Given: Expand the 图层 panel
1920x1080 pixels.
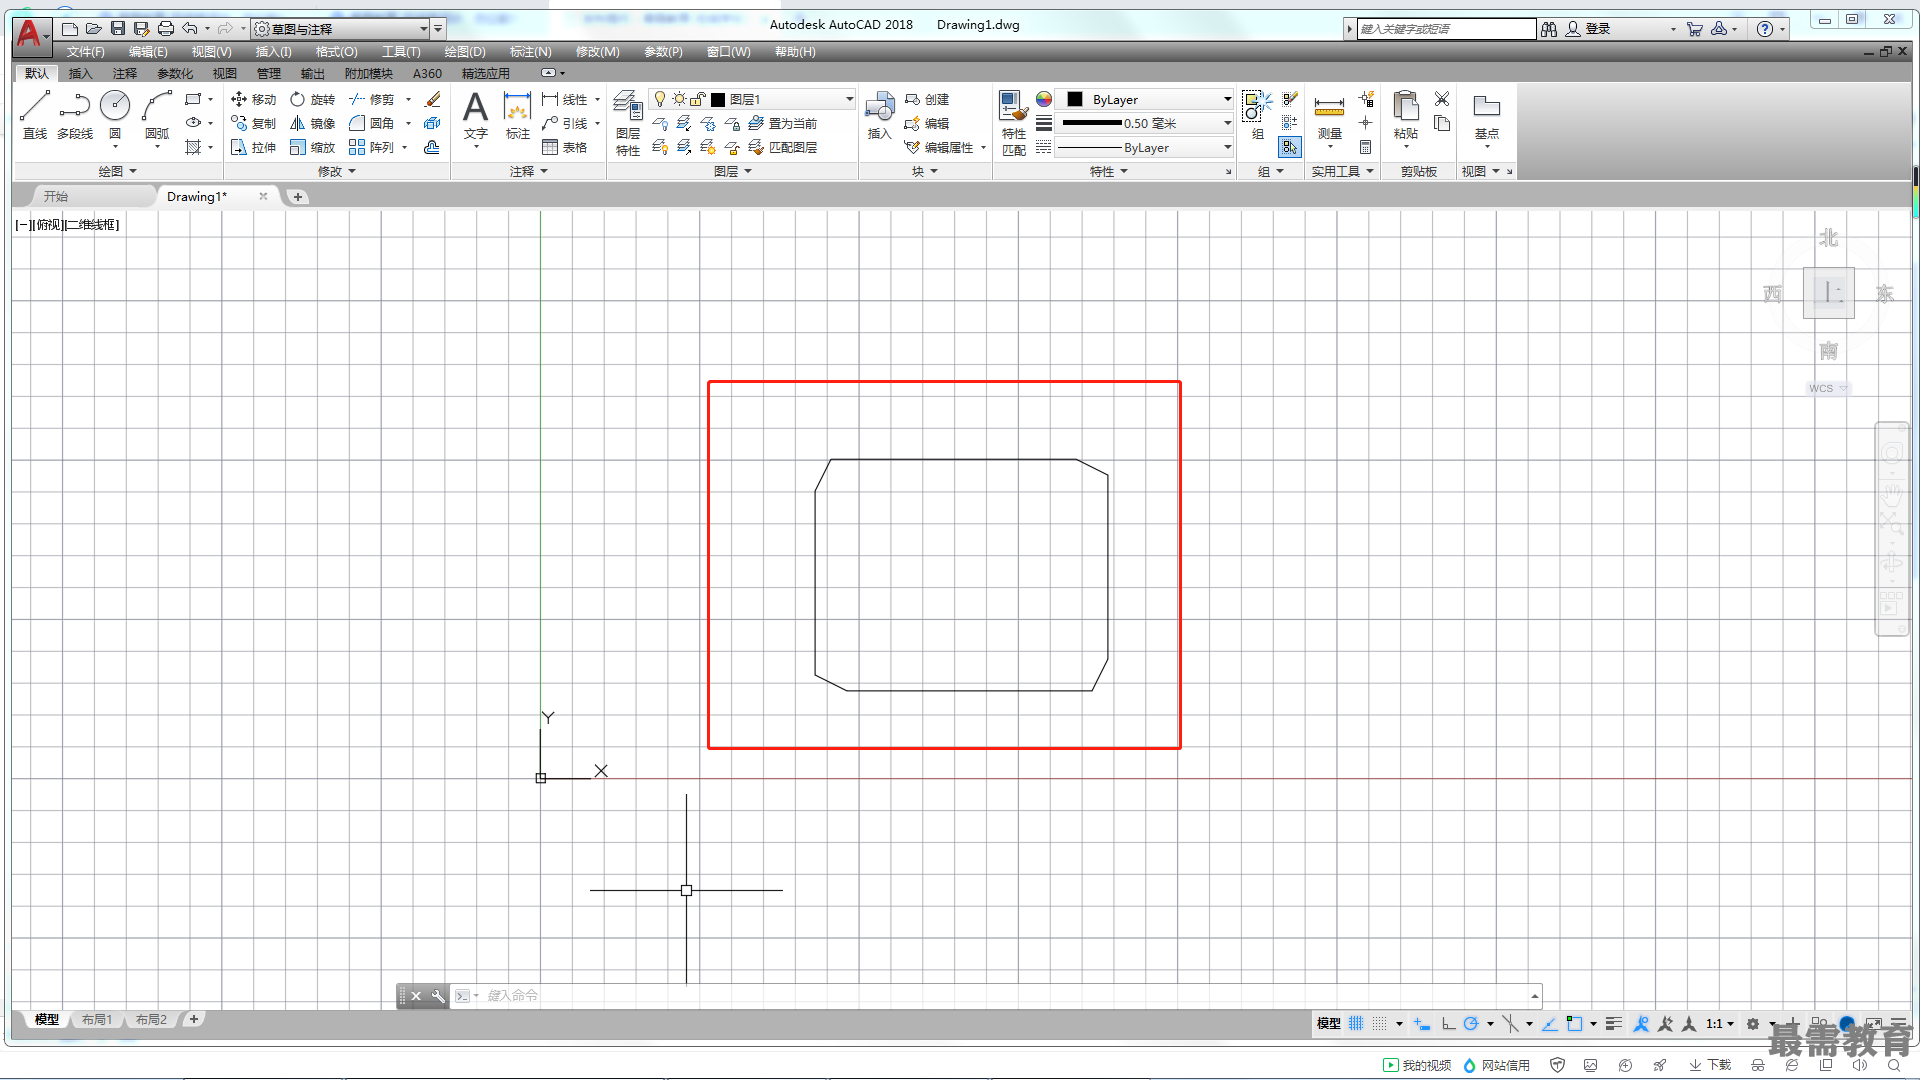Looking at the screenshot, I should pyautogui.click(x=733, y=171).
